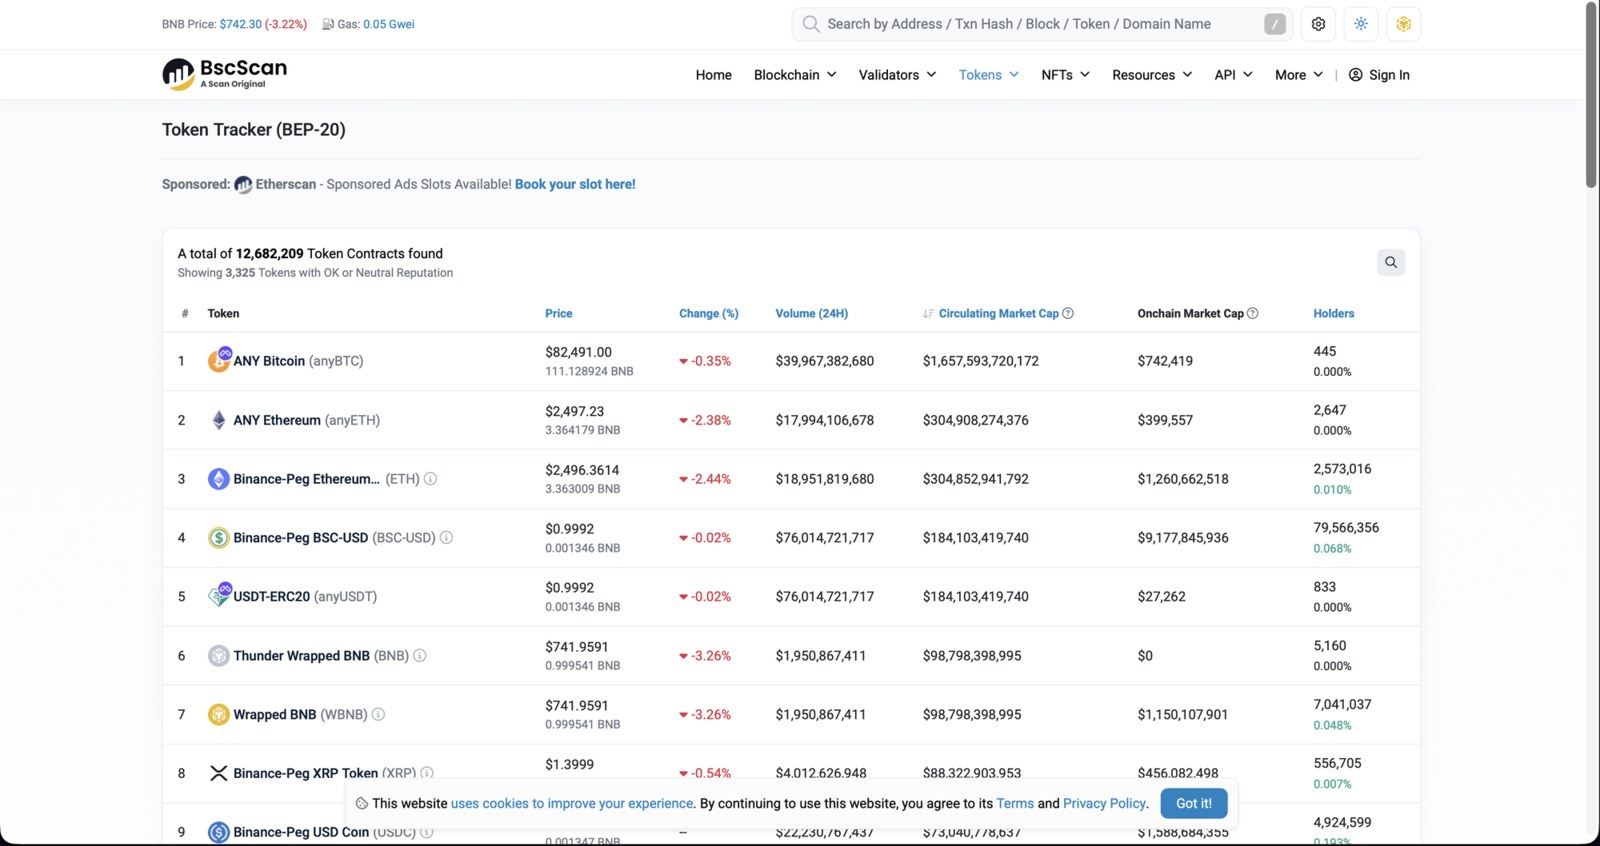Click info icon beside Binance-Peg BSC-USD
This screenshot has height=846, width=1600.
(447, 537)
